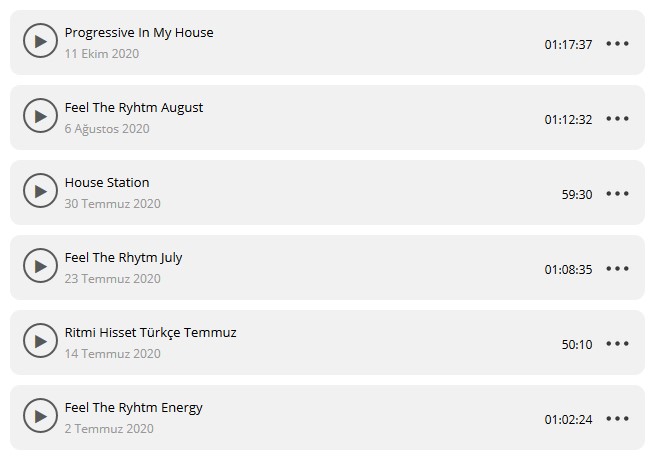Screen dimensions: 653x456
Task: Expand options for Ritmi Hisset Türkçe Temmuz
Action: tap(618, 344)
